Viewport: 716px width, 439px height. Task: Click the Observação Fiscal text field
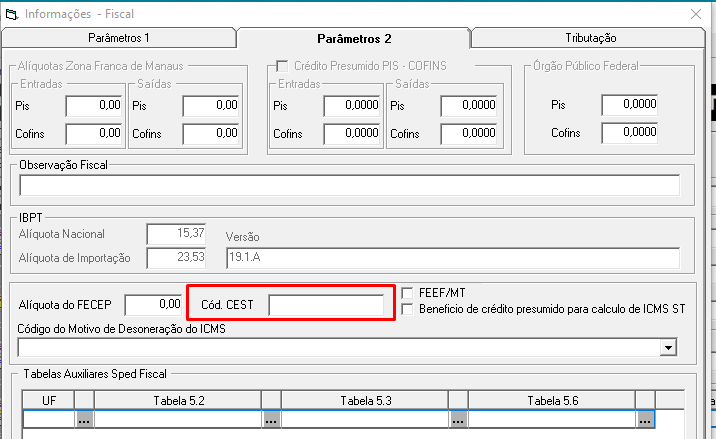pyautogui.click(x=349, y=185)
